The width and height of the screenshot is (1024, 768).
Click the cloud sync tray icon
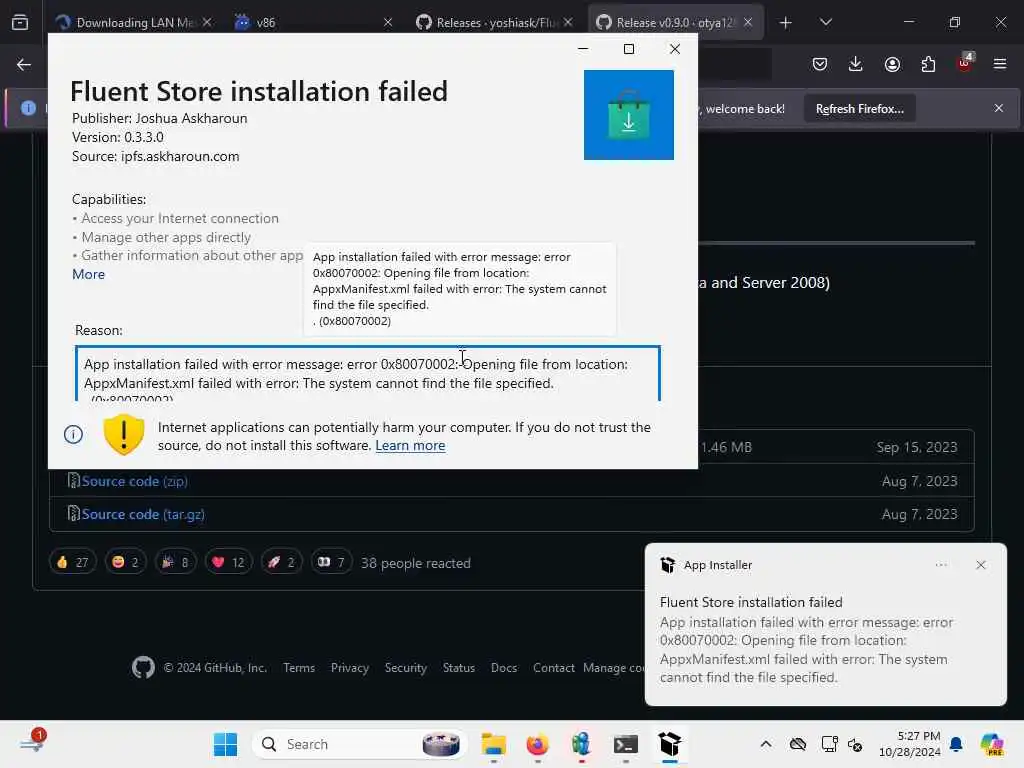[797, 744]
